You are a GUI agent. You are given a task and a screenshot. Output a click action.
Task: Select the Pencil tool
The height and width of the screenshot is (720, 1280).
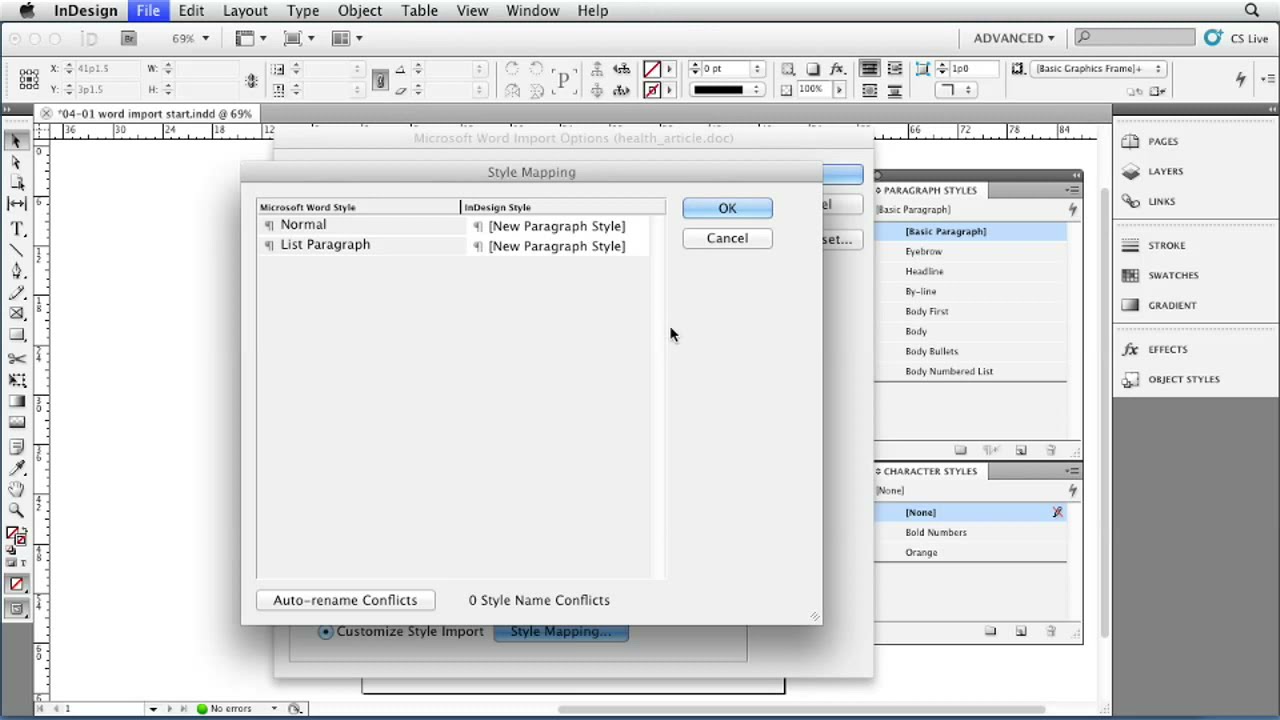pyautogui.click(x=17, y=293)
